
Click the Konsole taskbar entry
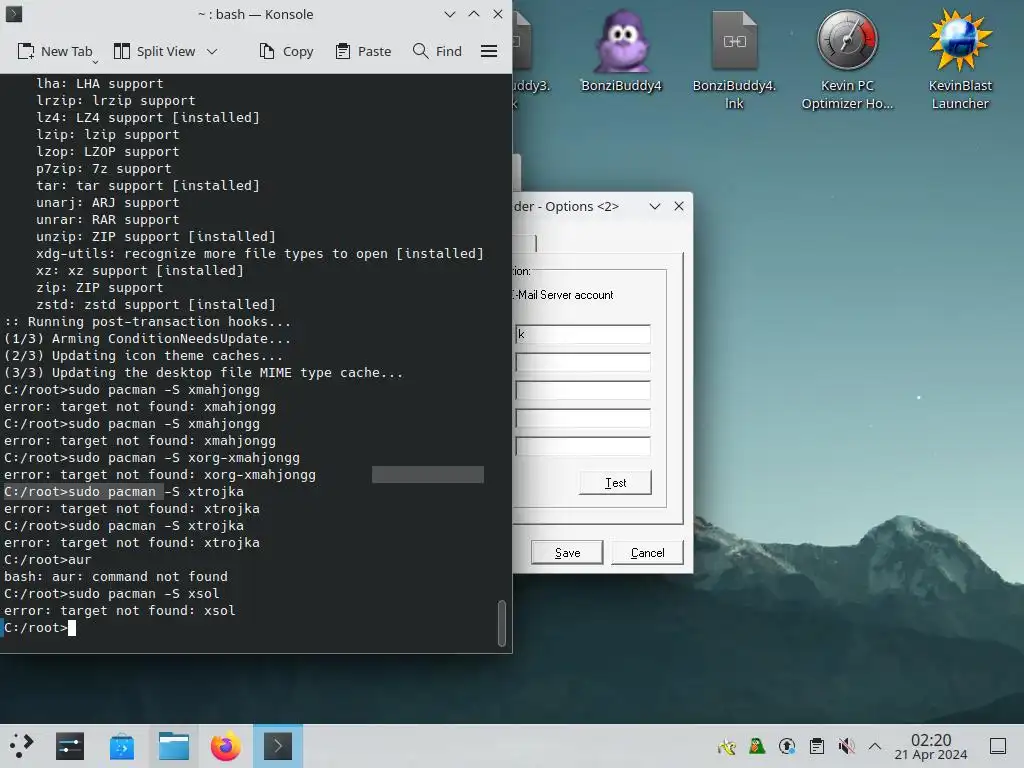278,746
